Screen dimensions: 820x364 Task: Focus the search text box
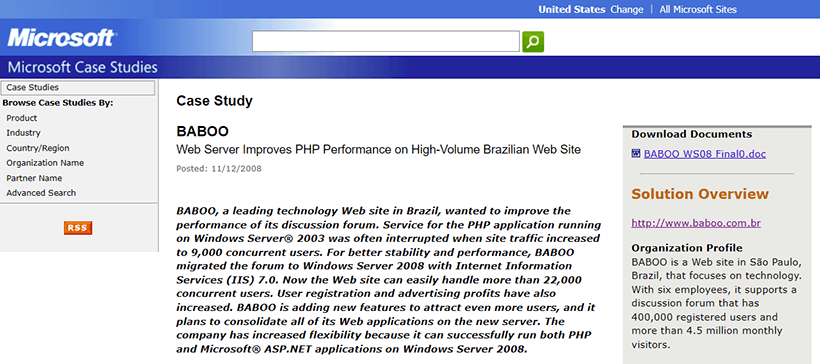tap(385, 41)
